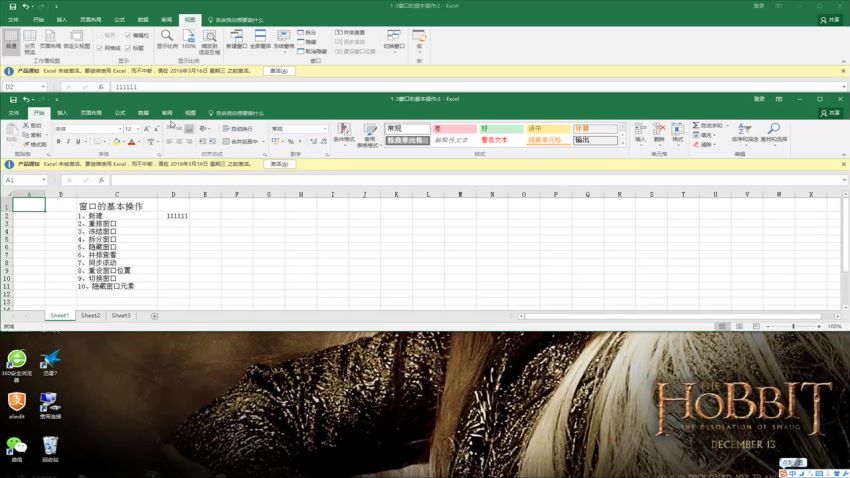Click Underline button in lower window
Image resolution: width=850 pixels, height=478 pixels.
tap(78, 142)
